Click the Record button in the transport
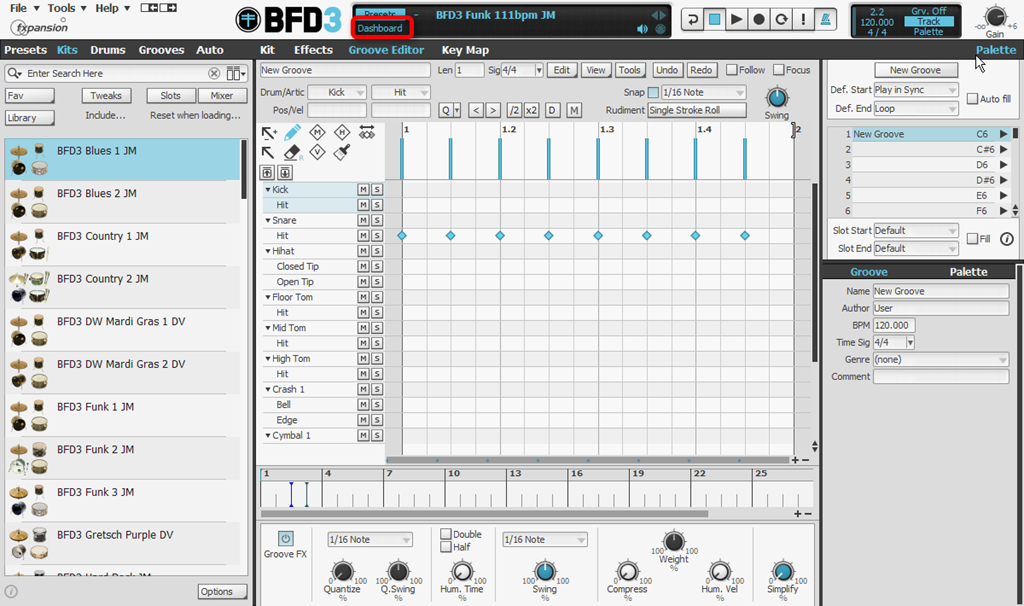The width and height of the screenshot is (1024, 606). [759, 18]
